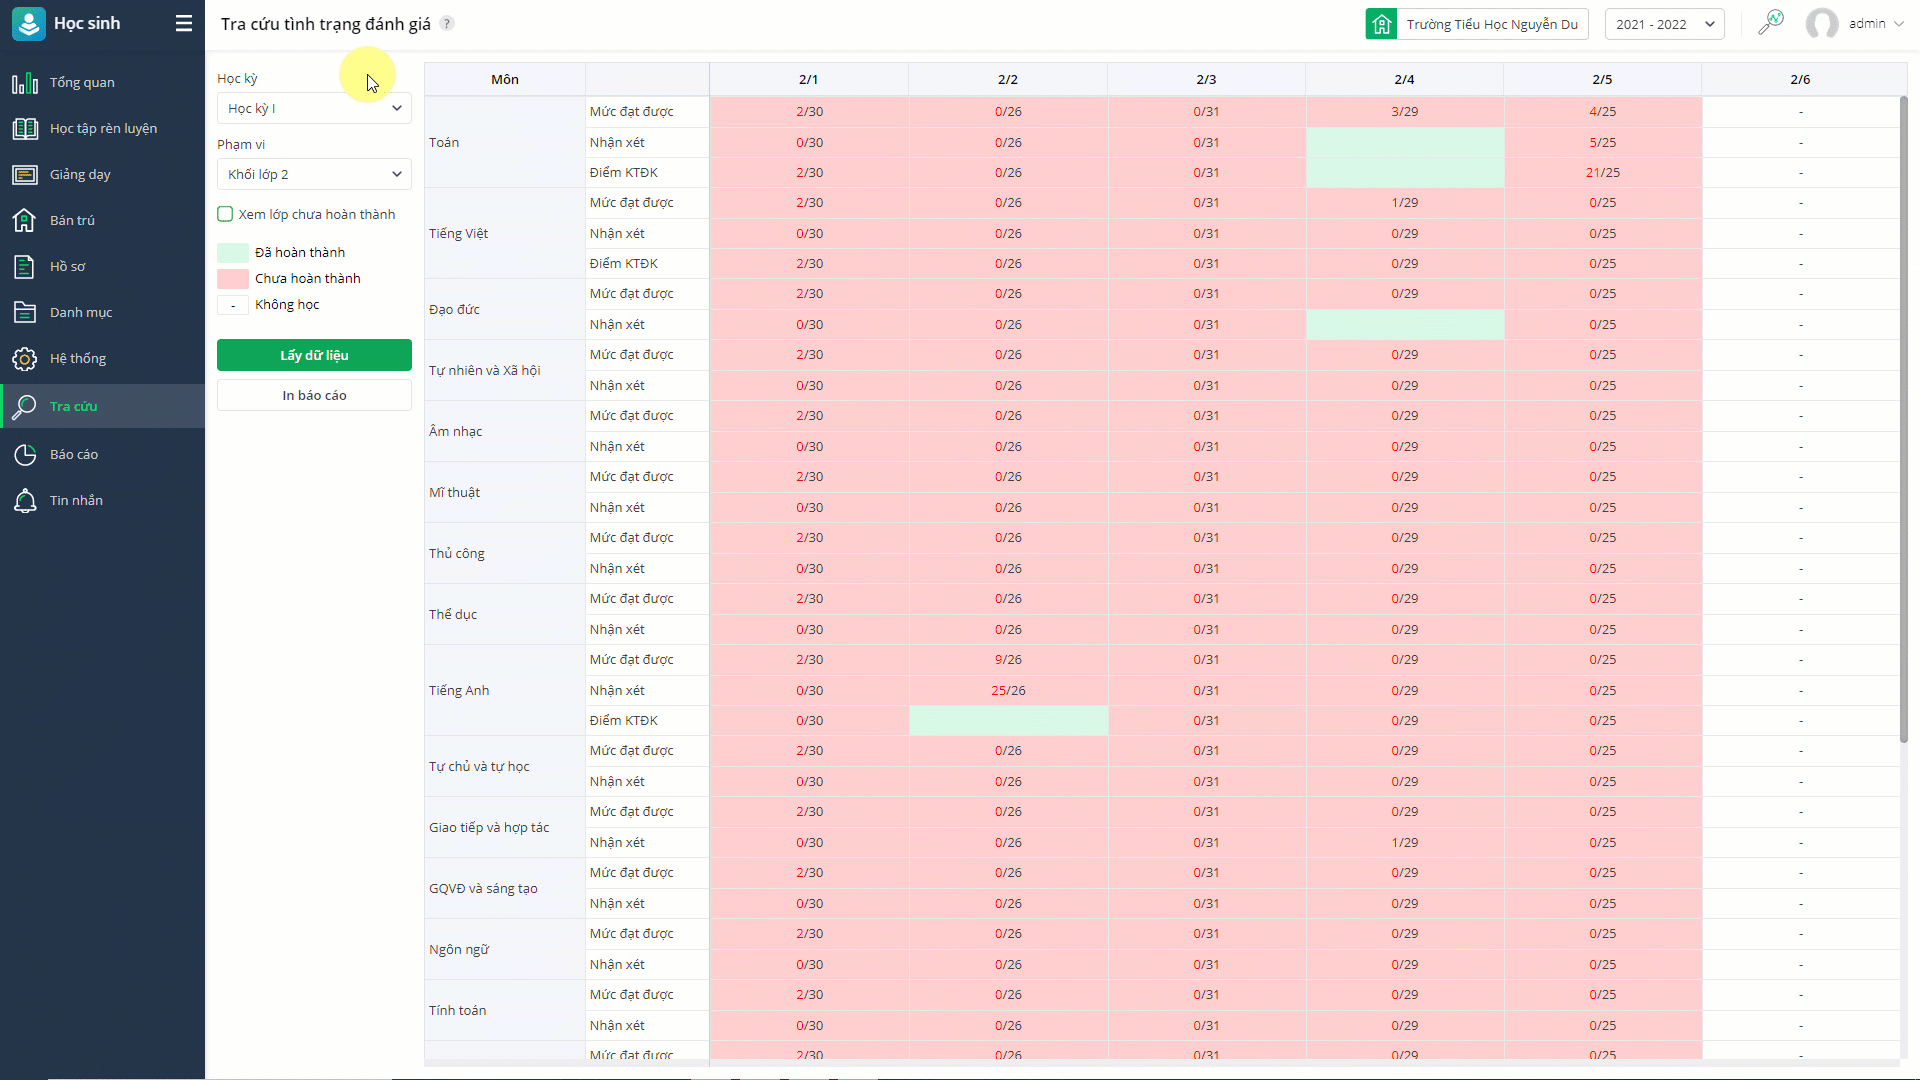Click the In báo cáo button
The width and height of the screenshot is (1920, 1080).
click(x=314, y=395)
